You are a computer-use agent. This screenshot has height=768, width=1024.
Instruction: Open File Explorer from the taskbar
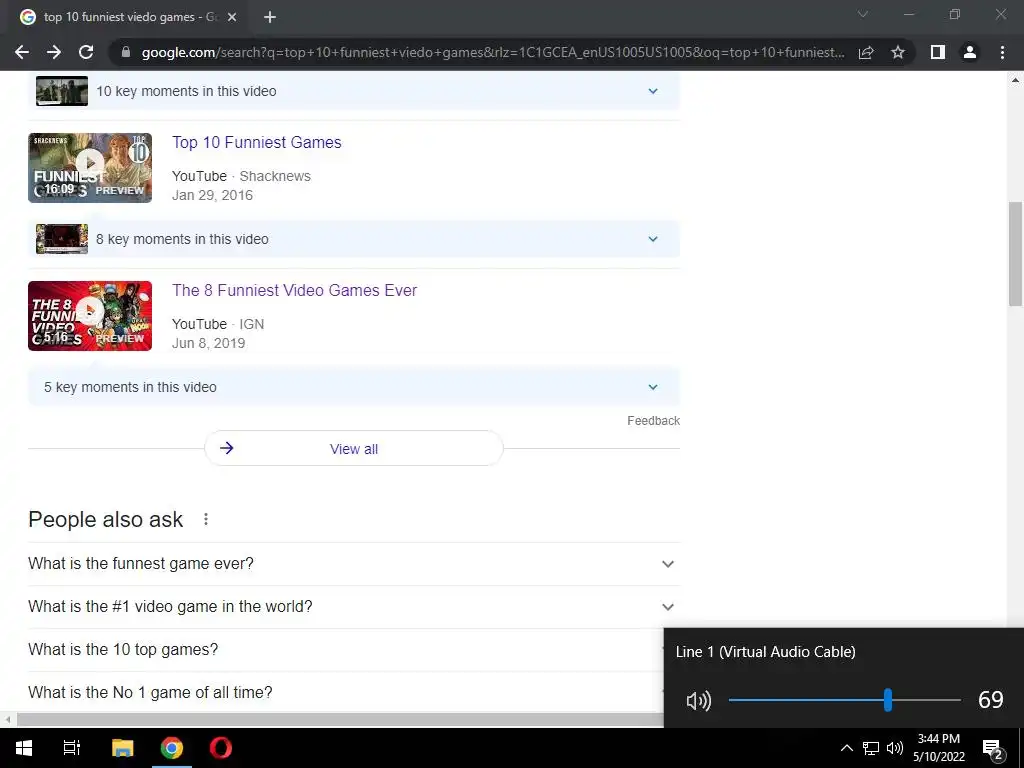[122, 748]
